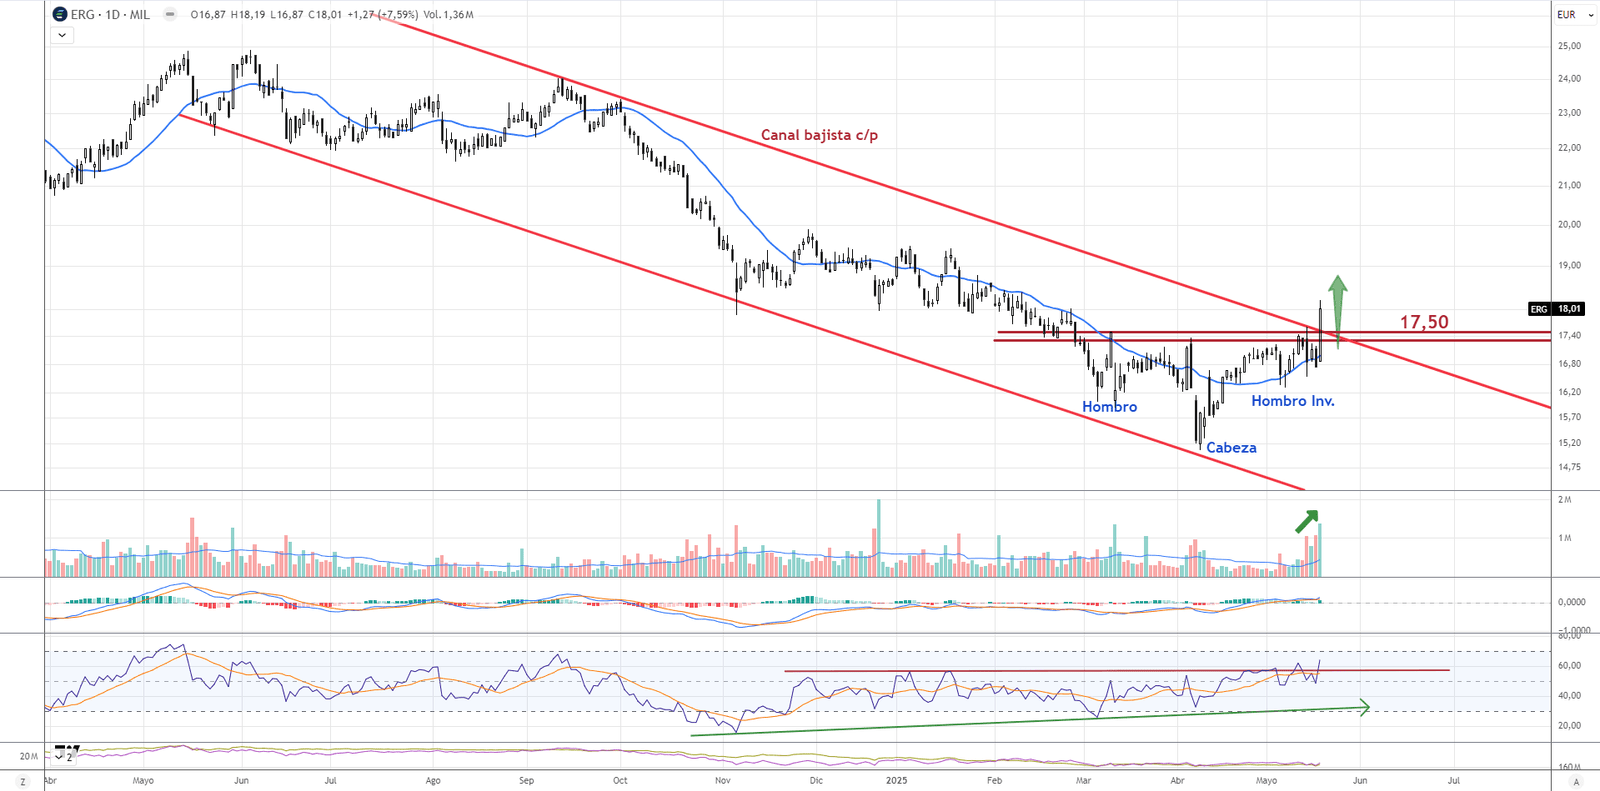1600x791 pixels.
Task: Toggle auto scale with the A button
Action: (1576, 781)
